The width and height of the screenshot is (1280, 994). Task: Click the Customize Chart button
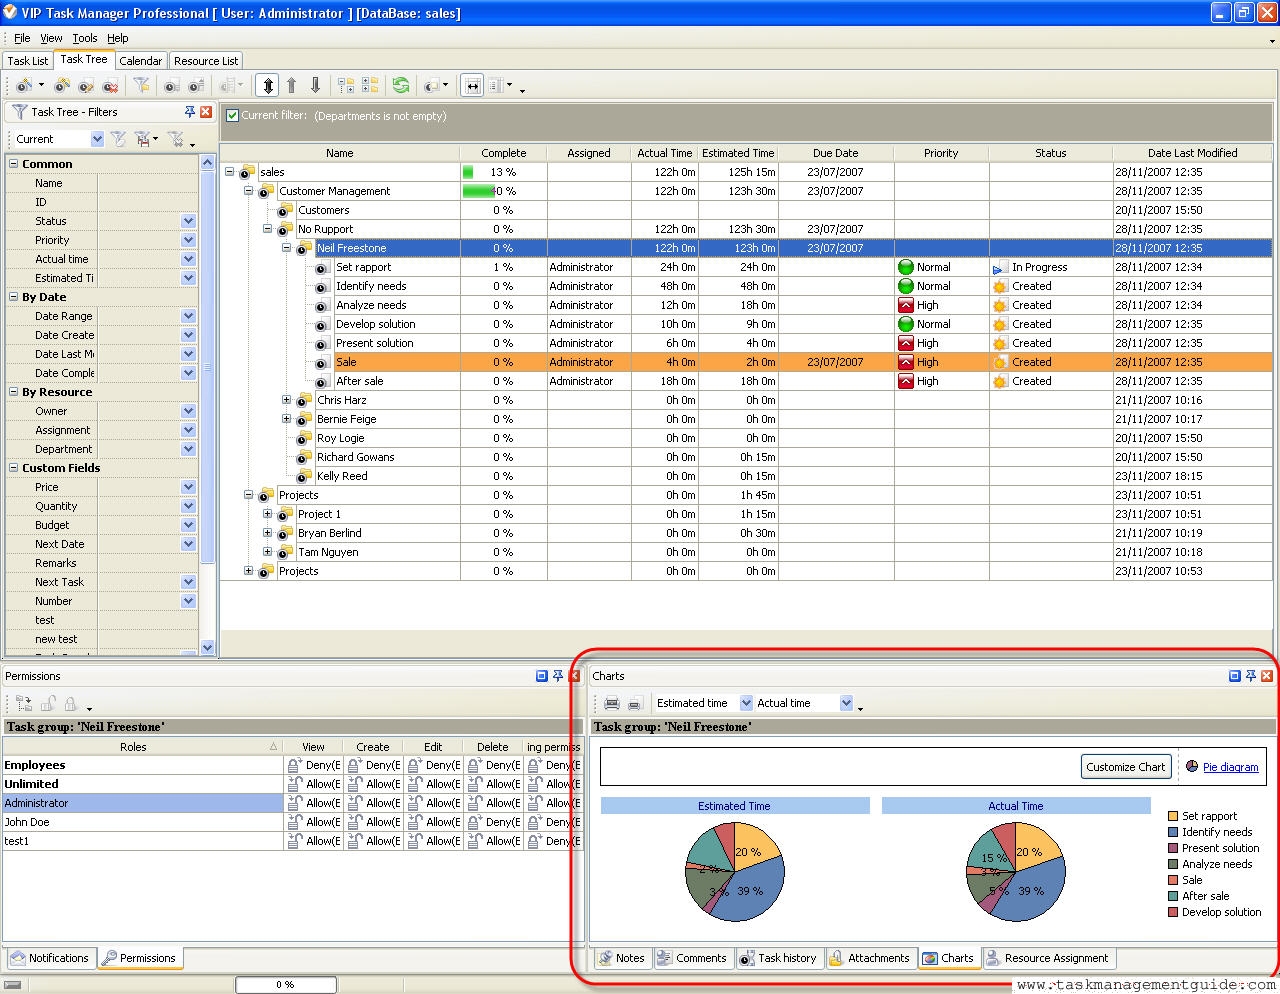pyautogui.click(x=1125, y=767)
